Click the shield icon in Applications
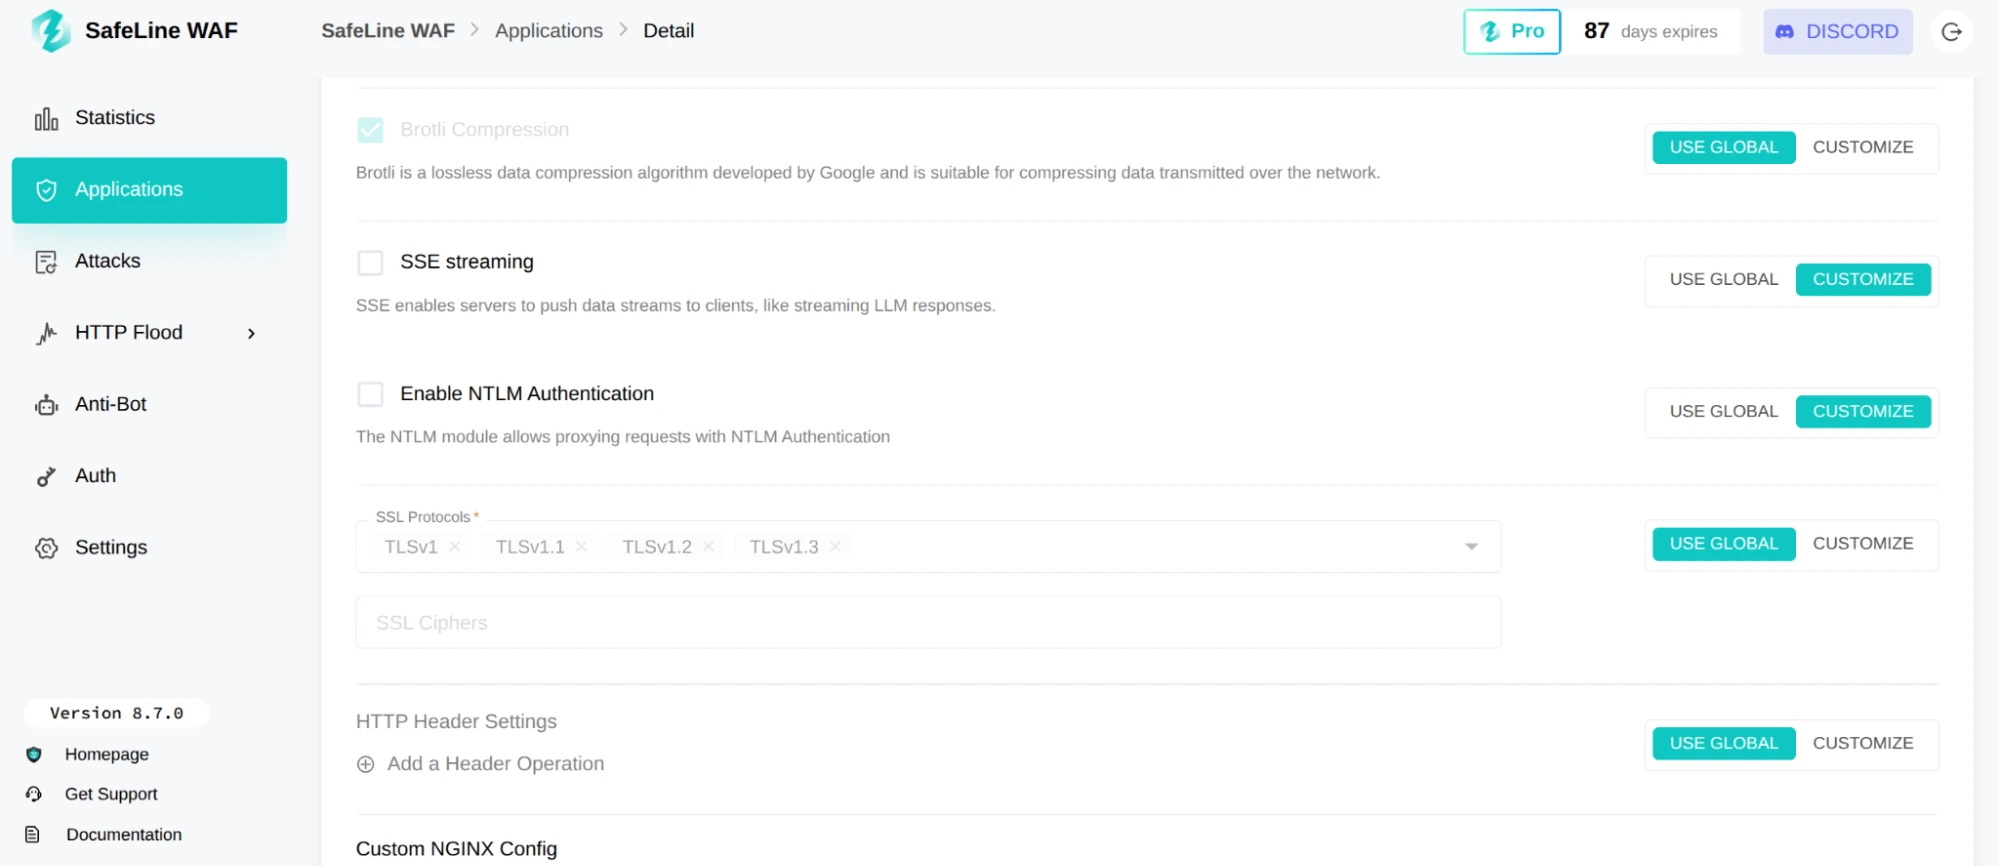The height and width of the screenshot is (866, 1999). coord(46,190)
